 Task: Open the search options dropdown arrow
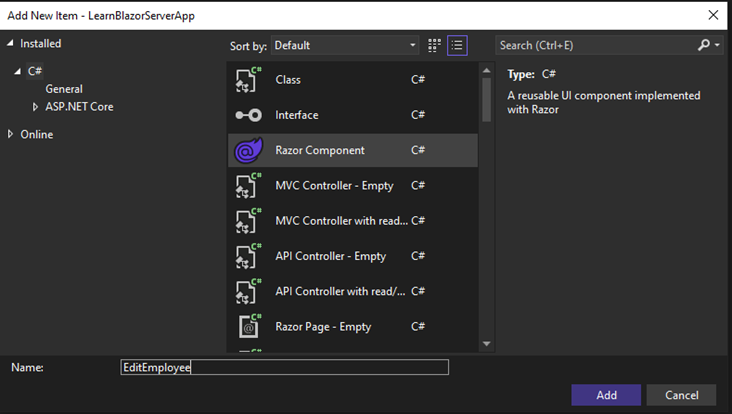(718, 45)
